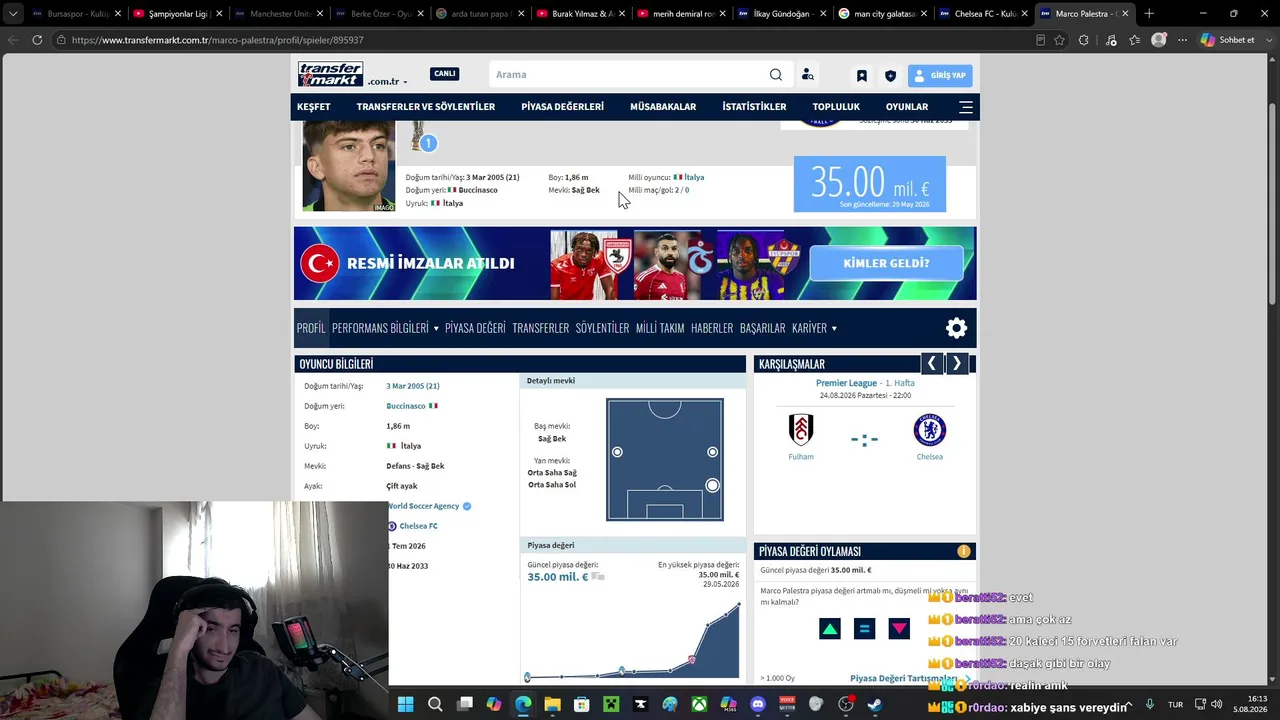Image resolution: width=1280 pixels, height=720 pixels.
Task: Open the Windows Start menu
Action: pos(405,705)
